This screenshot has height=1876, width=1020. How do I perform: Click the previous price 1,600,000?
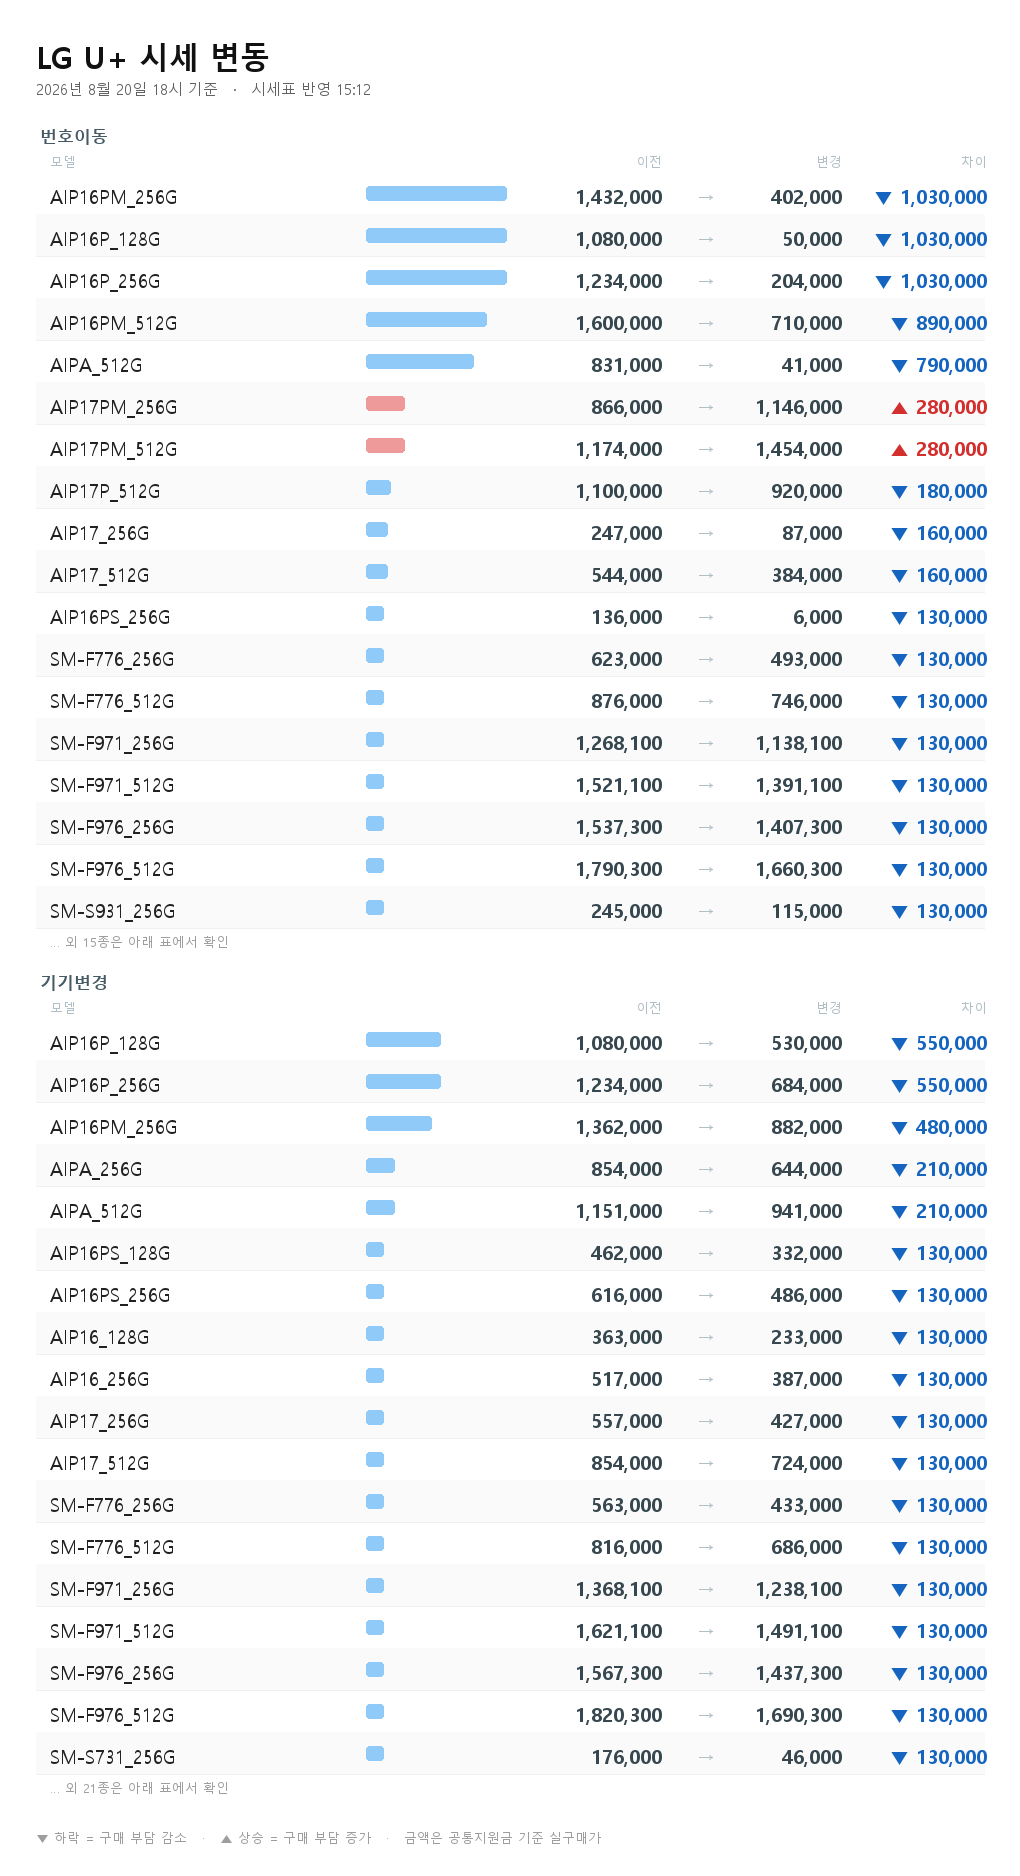pyautogui.click(x=619, y=324)
